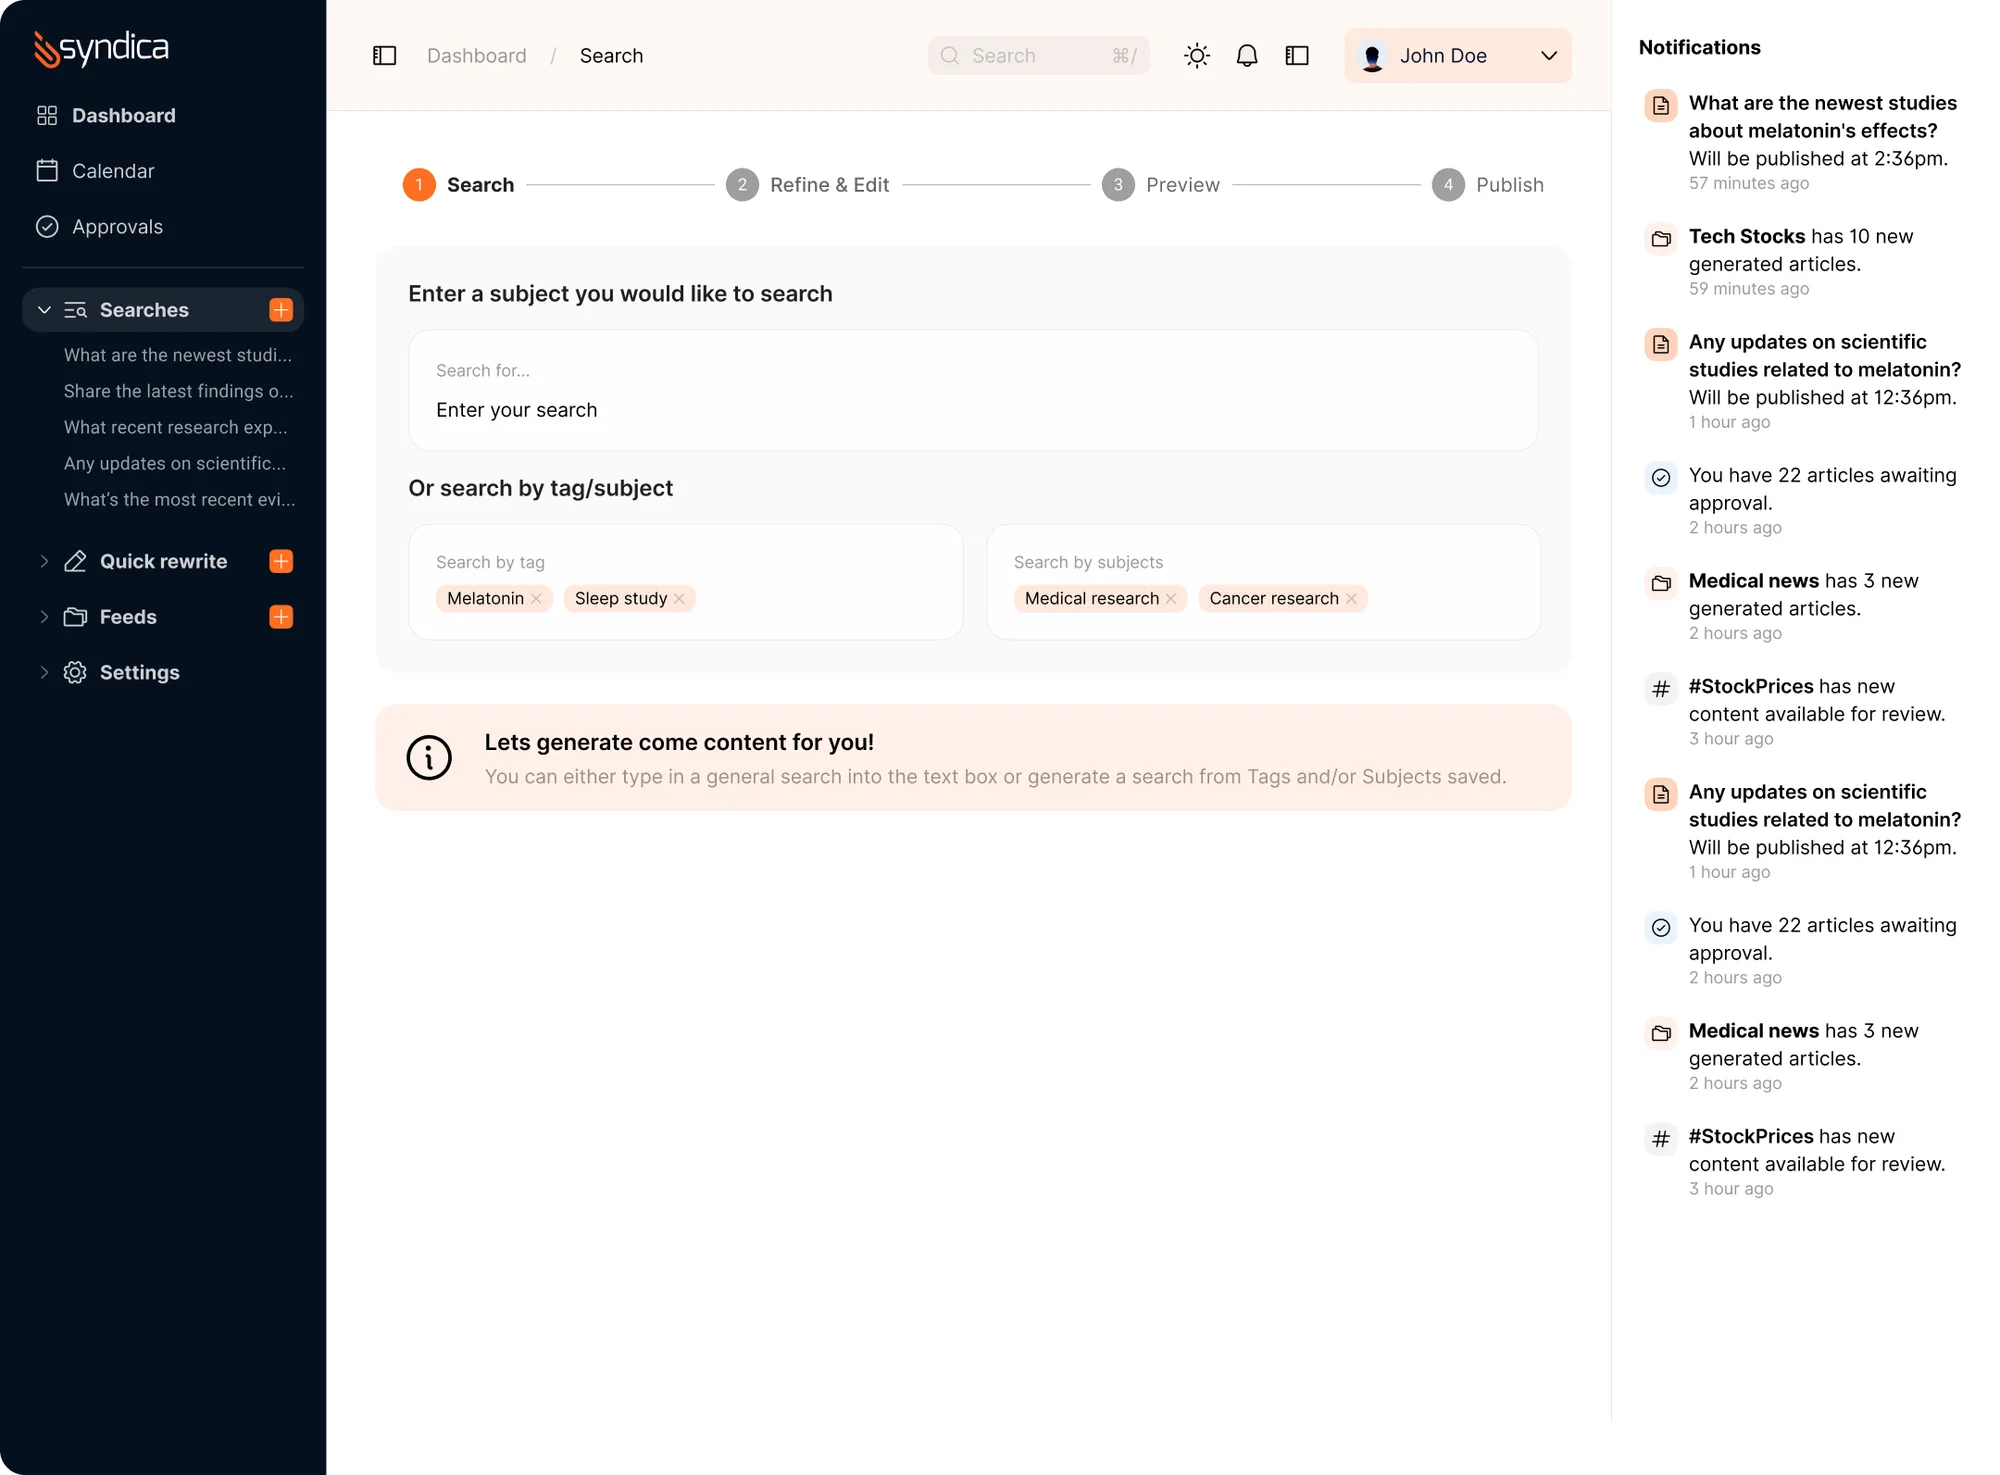Remove the Melatonin tag
This screenshot has width=2000, height=1475.
pos(537,599)
